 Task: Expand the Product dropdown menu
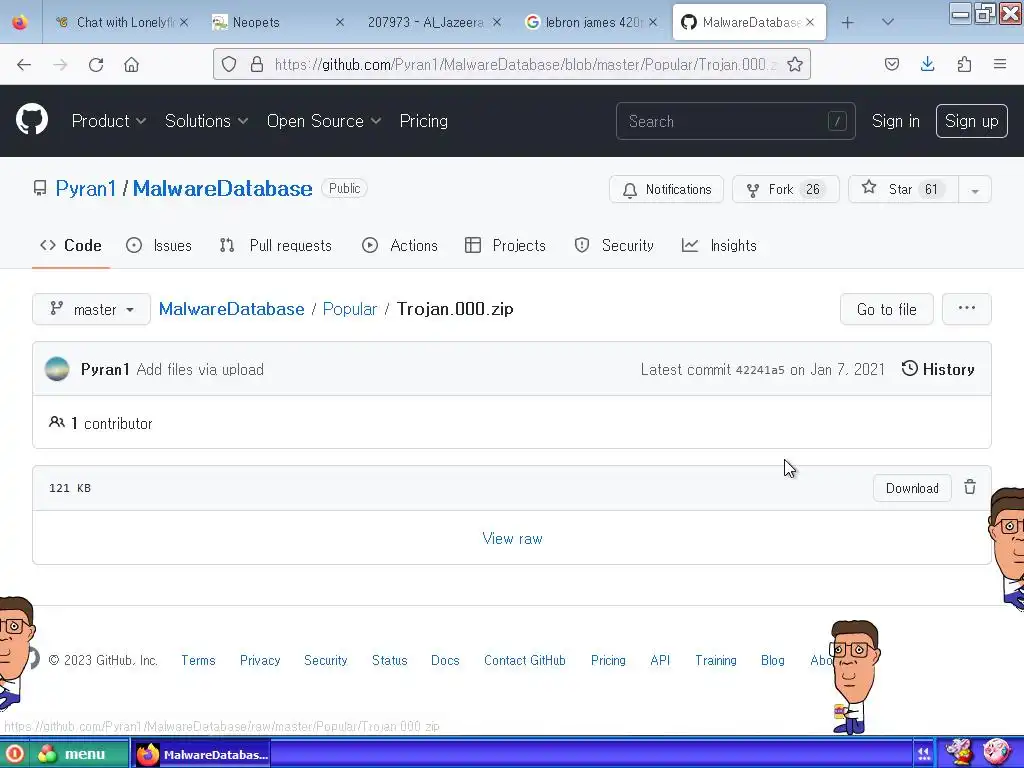[108, 121]
